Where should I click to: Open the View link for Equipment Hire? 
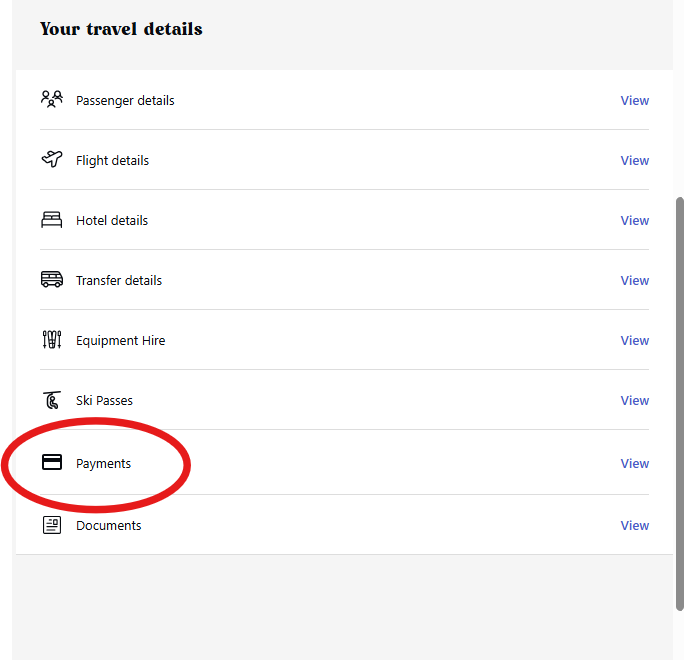point(635,340)
